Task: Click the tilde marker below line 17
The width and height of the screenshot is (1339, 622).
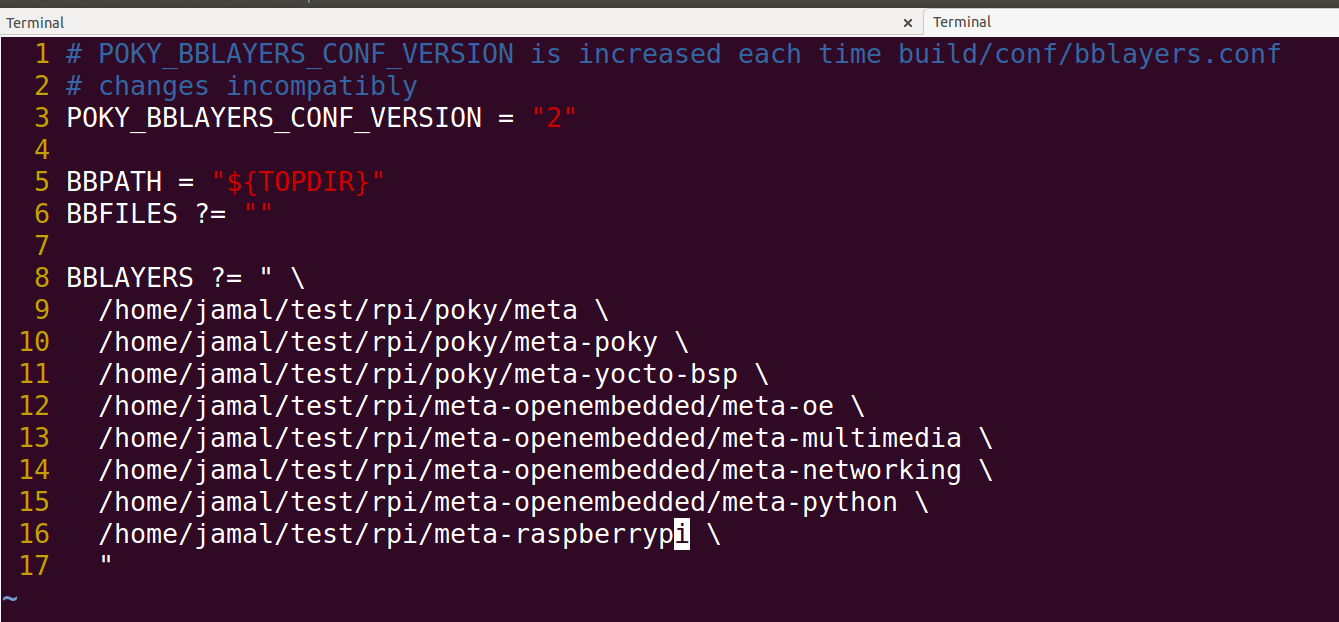Action: pyautogui.click(x=8, y=598)
